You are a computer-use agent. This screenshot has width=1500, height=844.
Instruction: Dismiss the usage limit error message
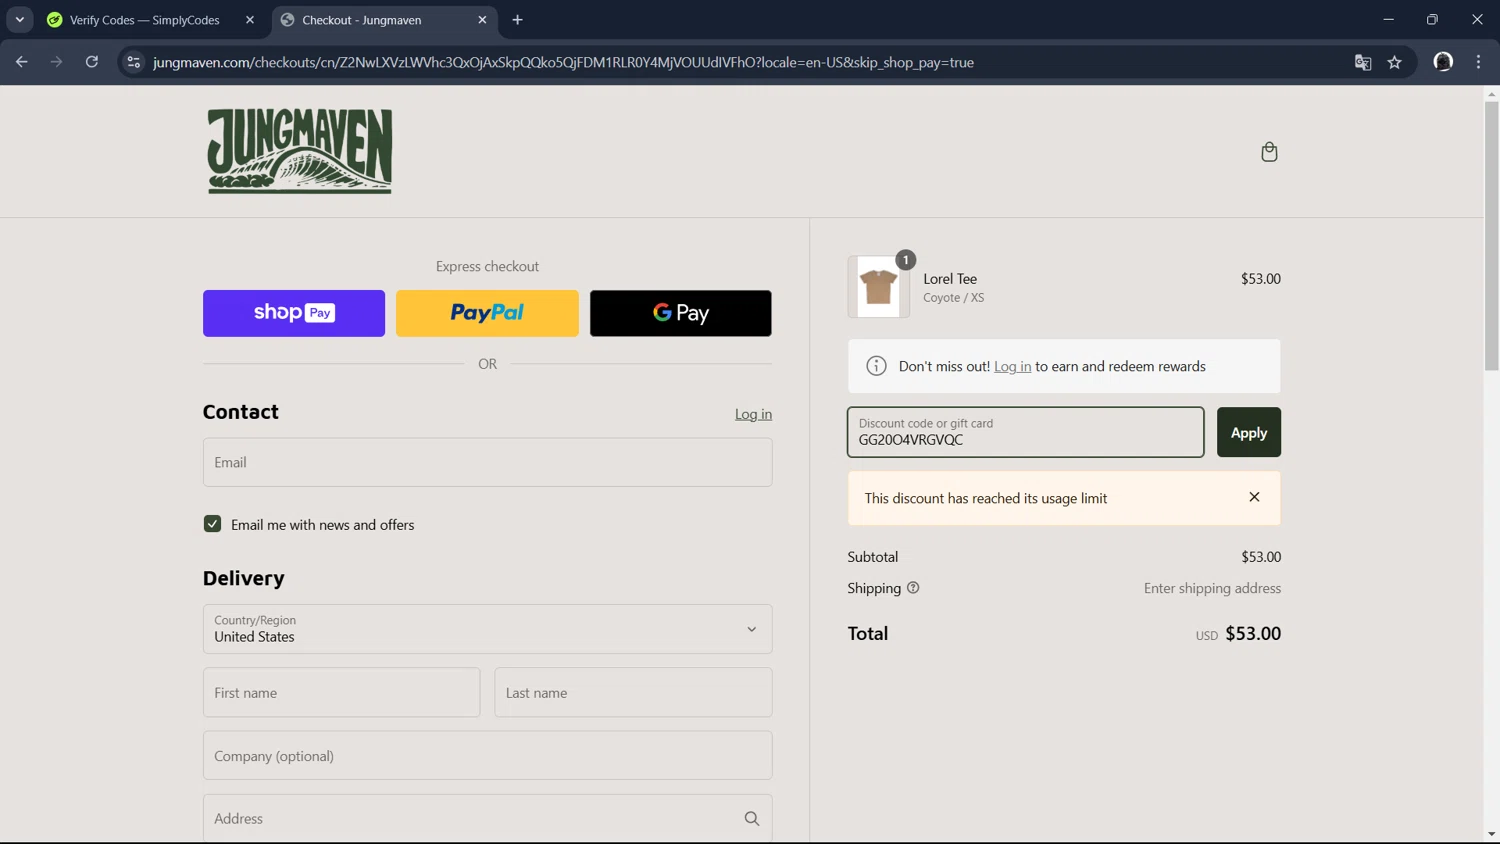[x=1254, y=497]
